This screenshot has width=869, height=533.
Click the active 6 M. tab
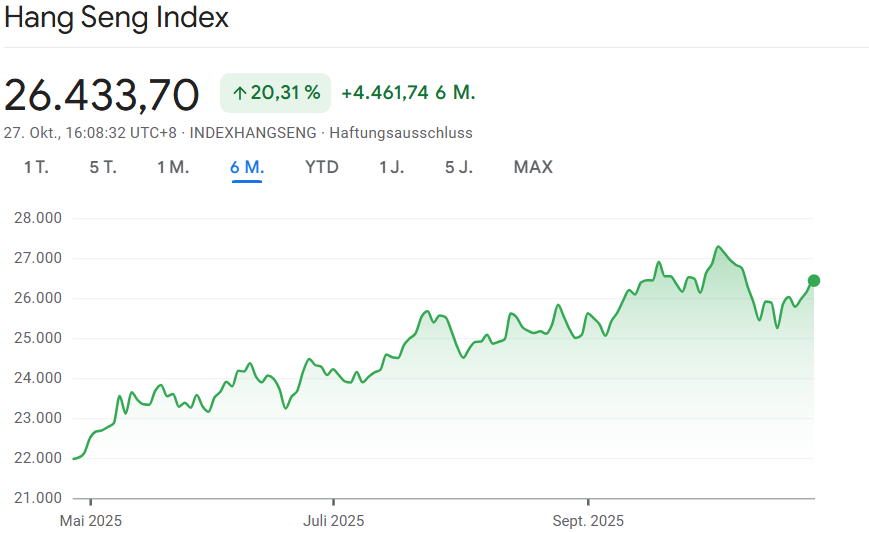pos(247,167)
